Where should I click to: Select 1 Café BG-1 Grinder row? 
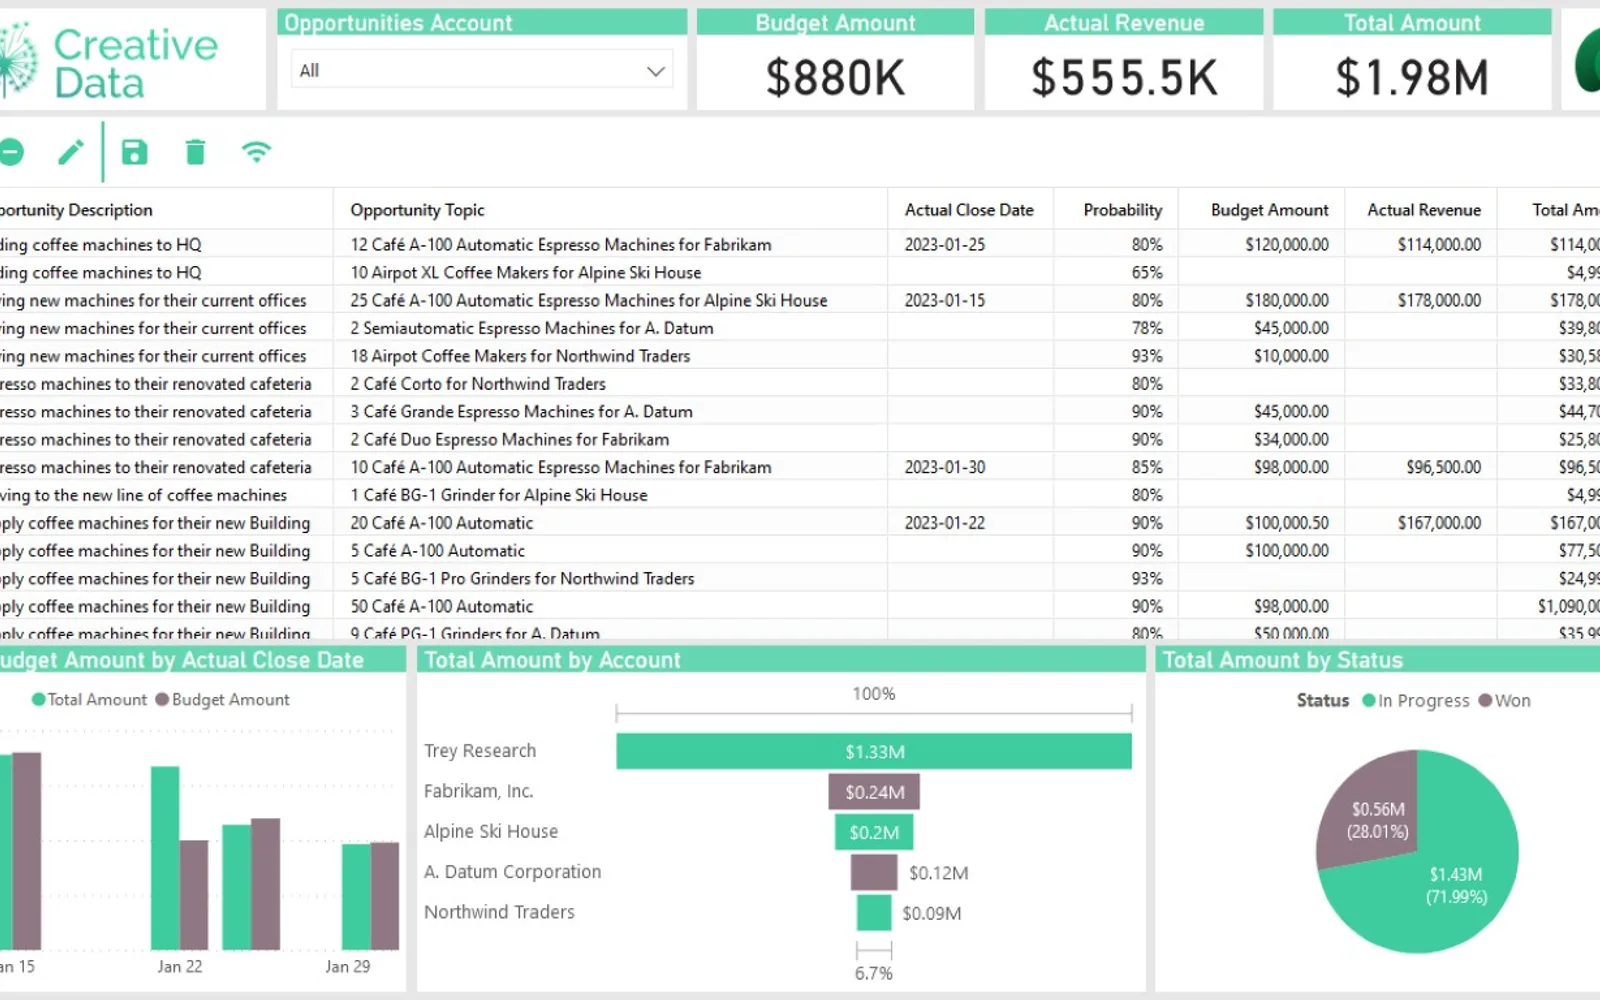point(800,495)
